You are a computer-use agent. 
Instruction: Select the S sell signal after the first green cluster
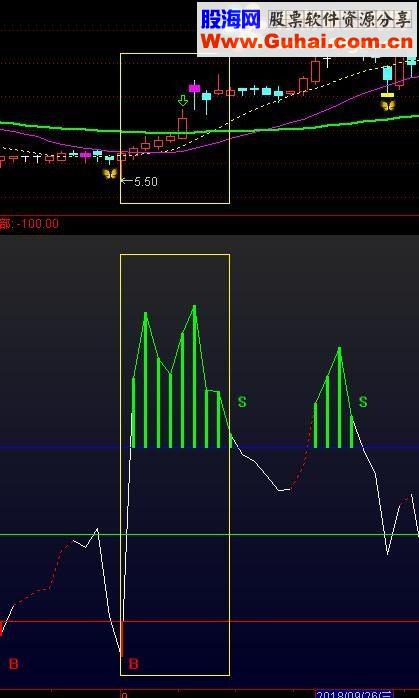242,402
